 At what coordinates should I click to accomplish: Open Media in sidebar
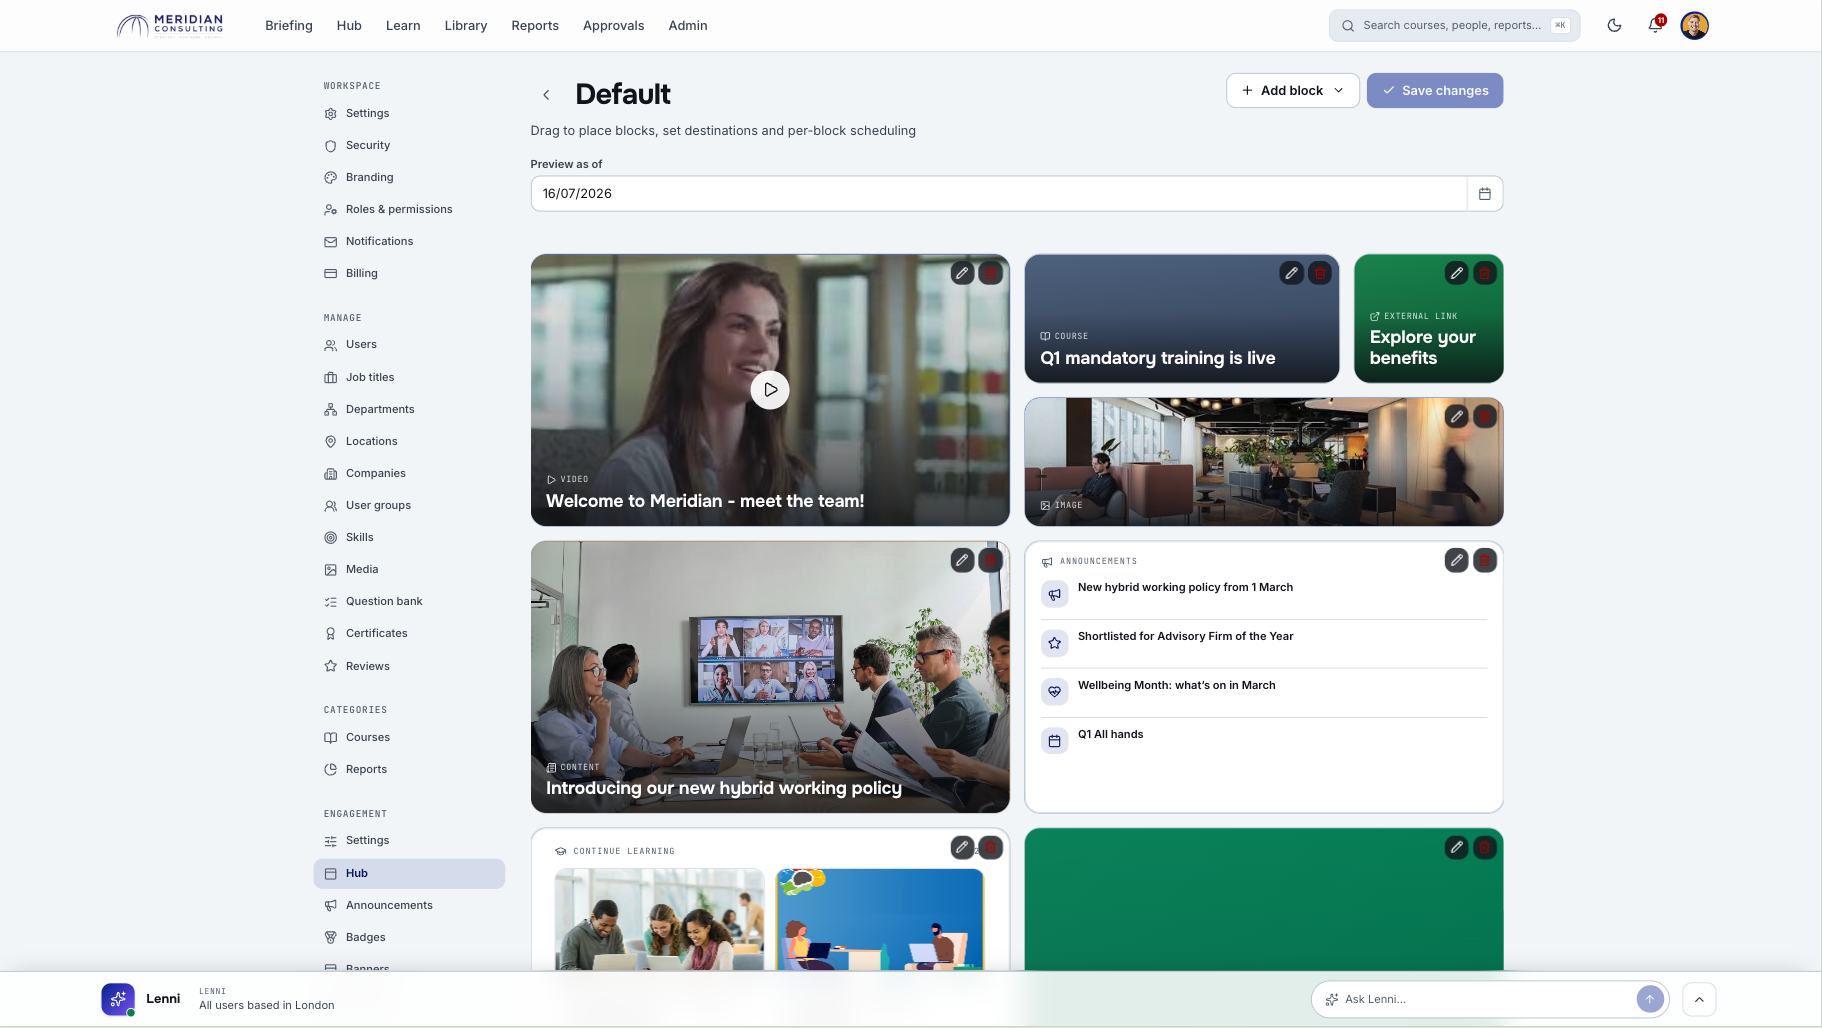pos(409,570)
